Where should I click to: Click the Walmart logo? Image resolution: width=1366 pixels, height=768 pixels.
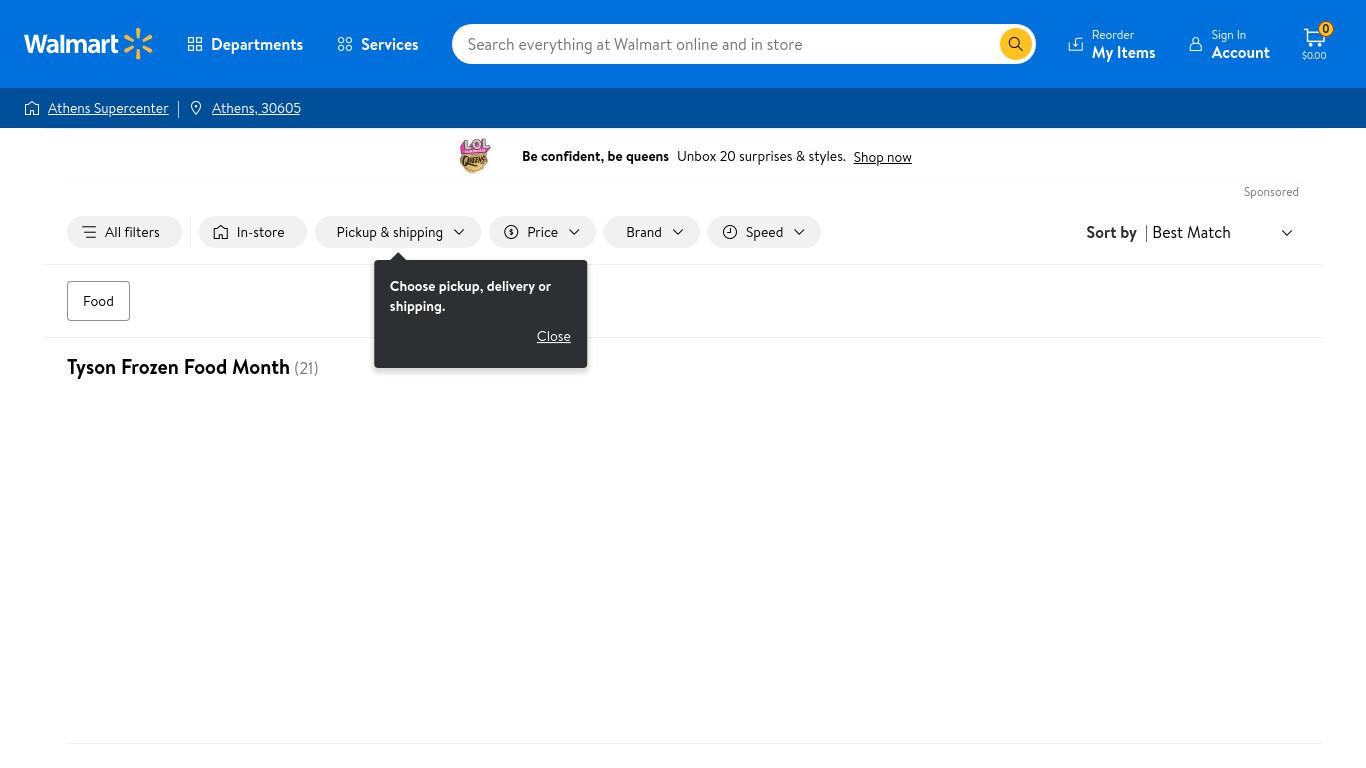point(88,44)
